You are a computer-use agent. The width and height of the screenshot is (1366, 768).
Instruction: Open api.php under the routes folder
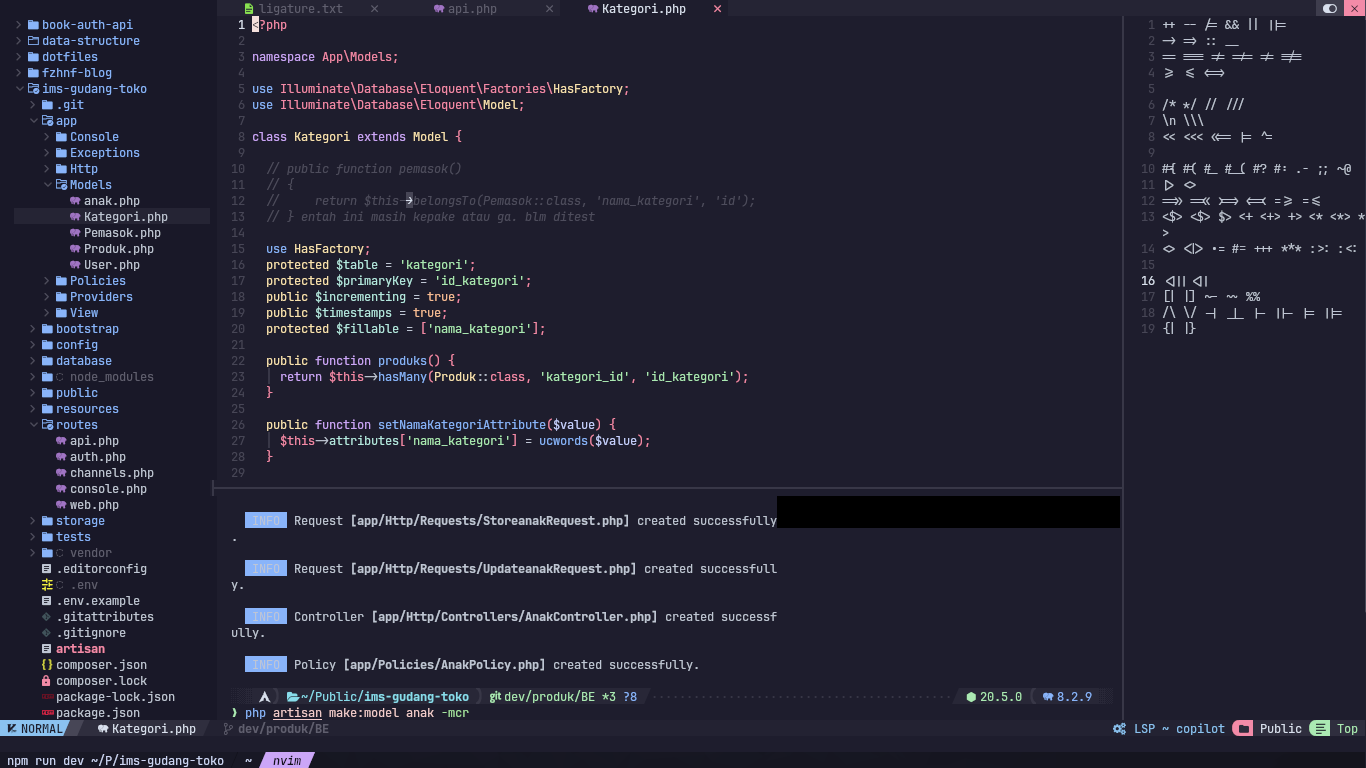click(x=94, y=441)
